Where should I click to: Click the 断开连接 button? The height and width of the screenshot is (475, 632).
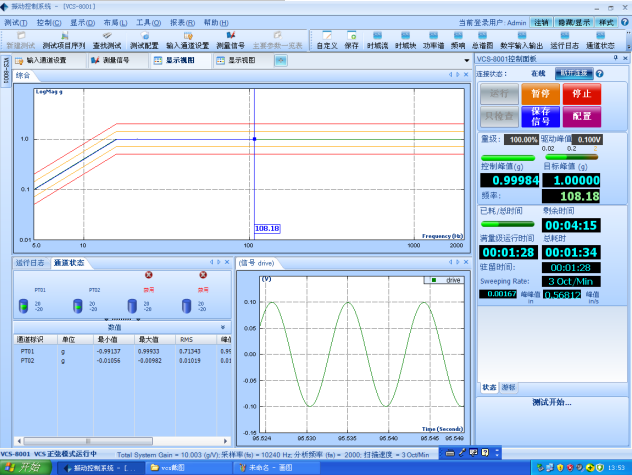click(x=574, y=73)
